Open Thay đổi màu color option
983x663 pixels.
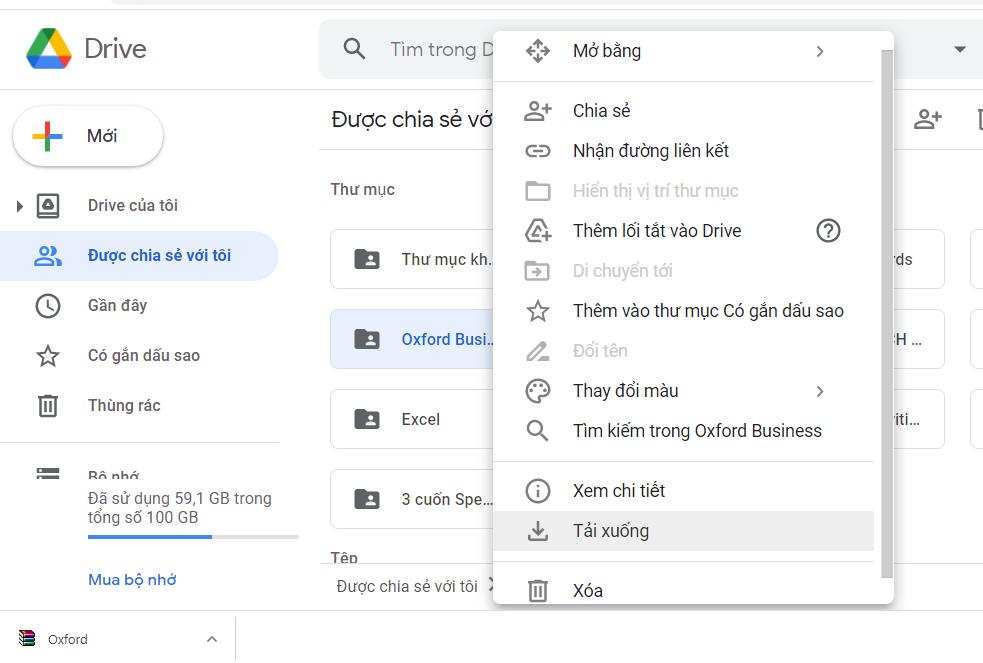tap(625, 391)
